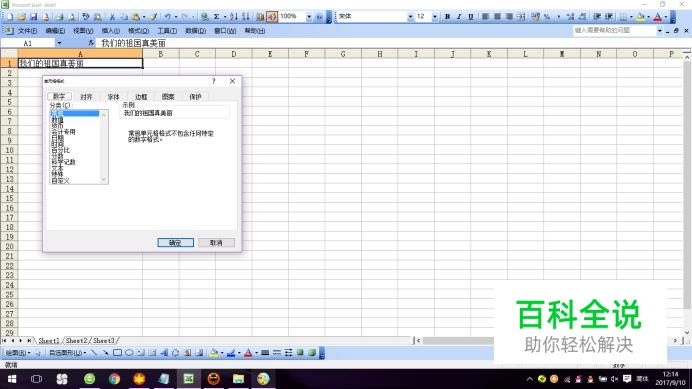
Task: Apply font color red A icon
Action: 658,17
